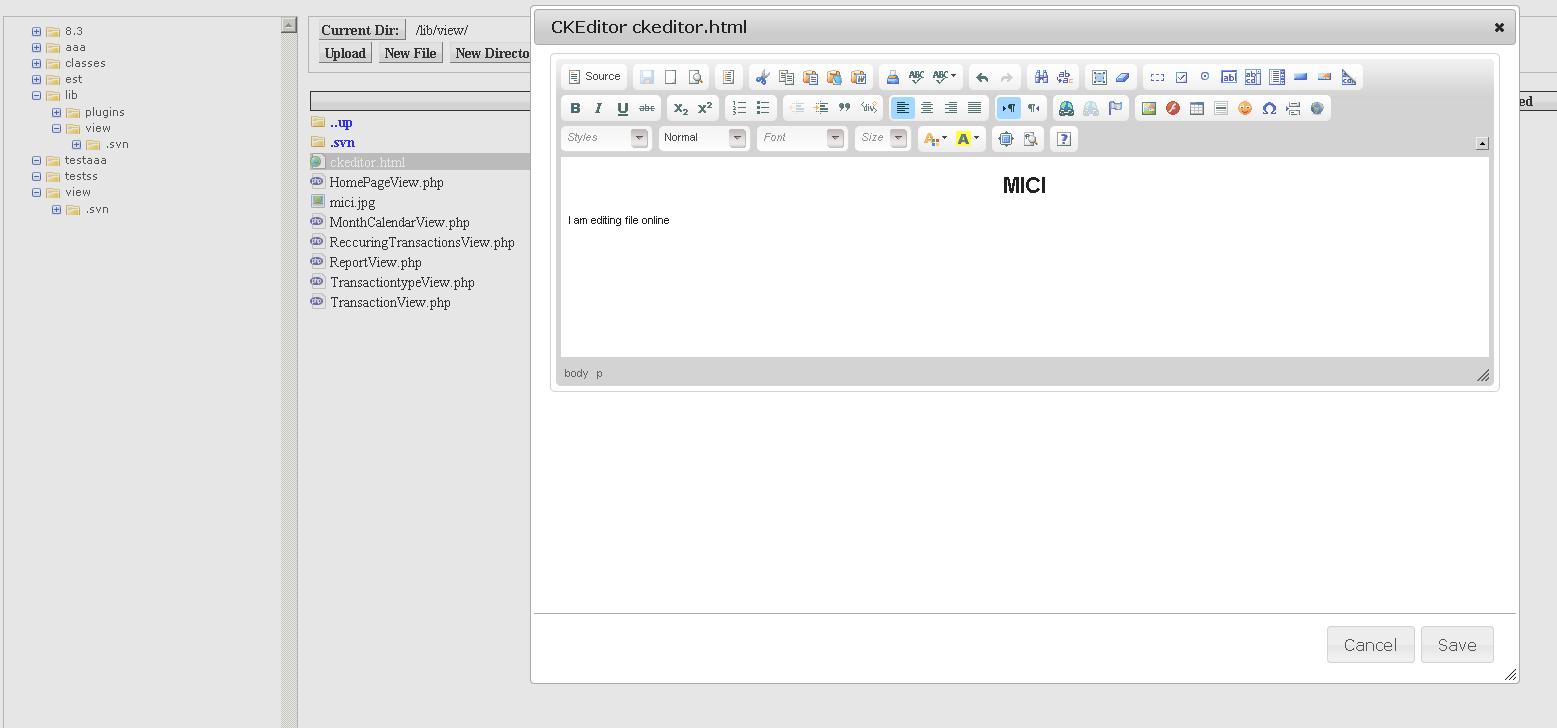This screenshot has width=1557, height=728.
Task: Open the Find binoculars tool
Action: point(1041,77)
